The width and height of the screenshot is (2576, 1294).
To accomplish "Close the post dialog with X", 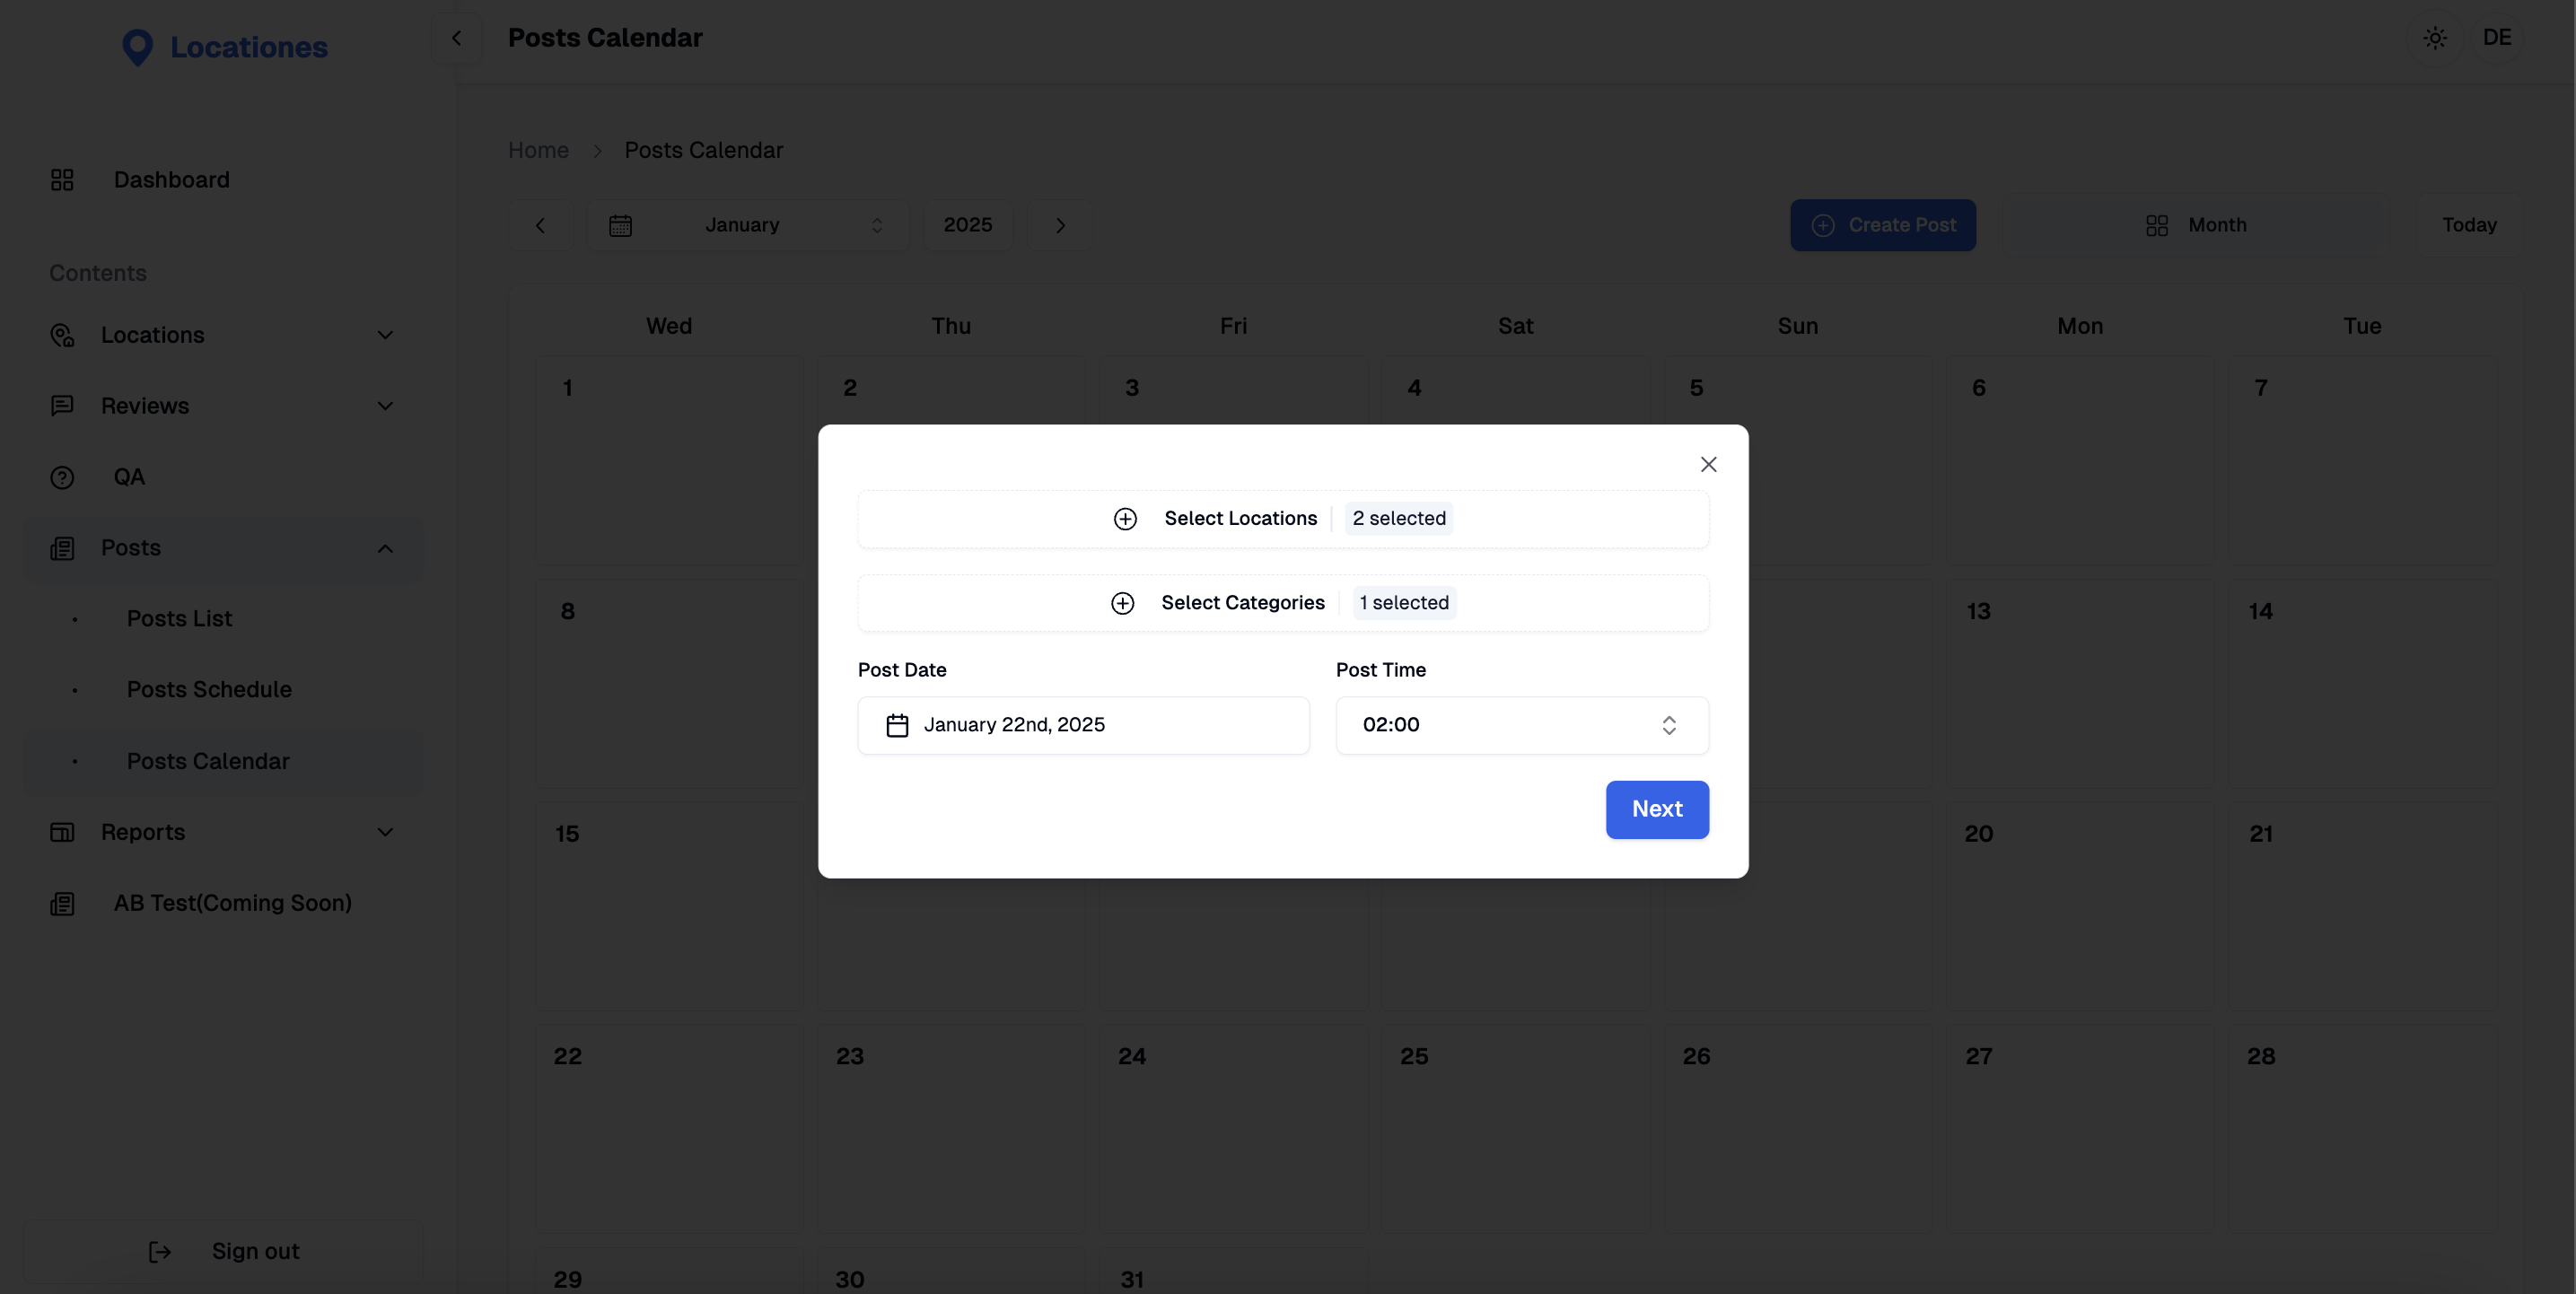I will pyautogui.click(x=1709, y=464).
